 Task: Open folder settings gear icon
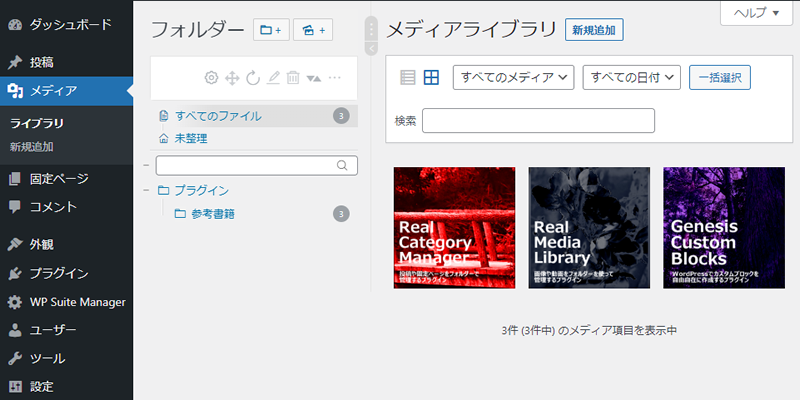pos(211,78)
